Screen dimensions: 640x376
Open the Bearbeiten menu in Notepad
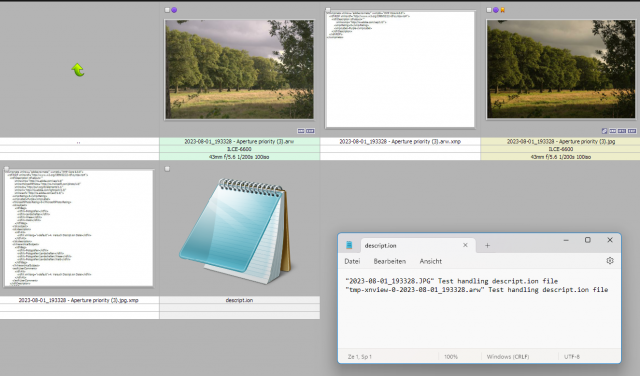[390, 261]
